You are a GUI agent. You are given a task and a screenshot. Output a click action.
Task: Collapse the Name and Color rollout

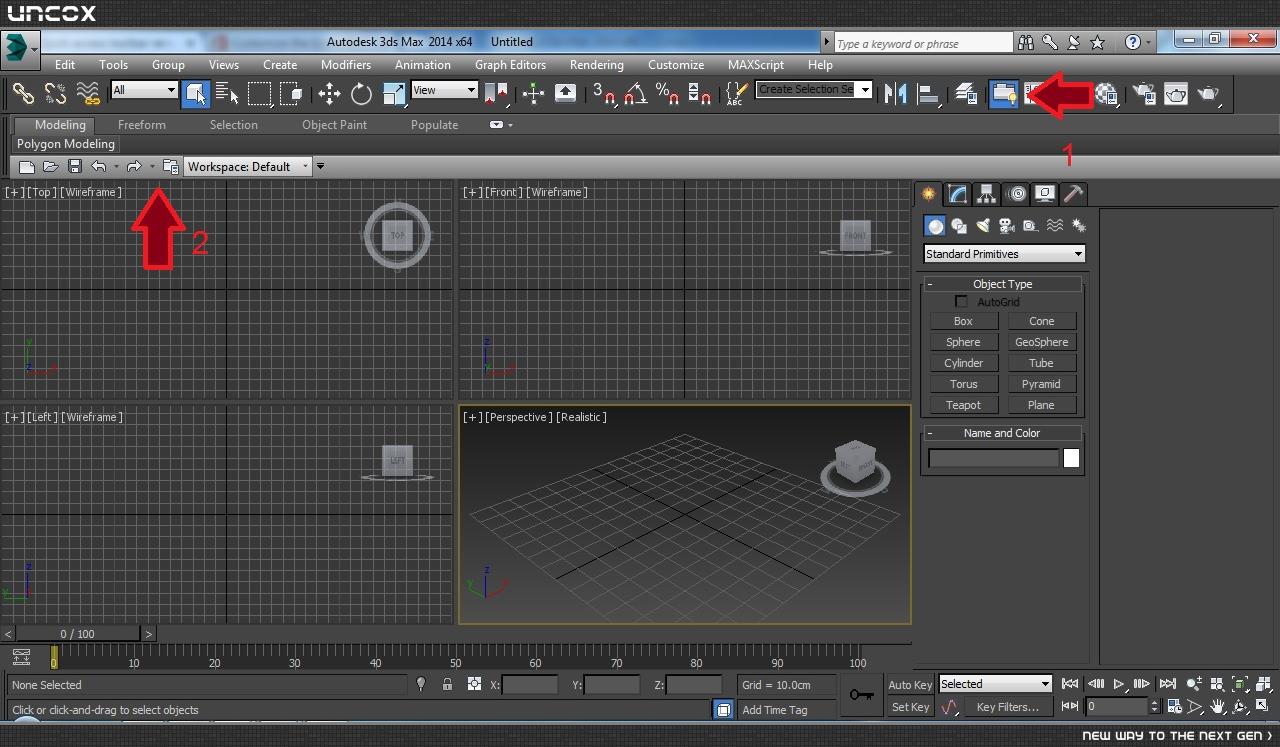[1002, 433]
